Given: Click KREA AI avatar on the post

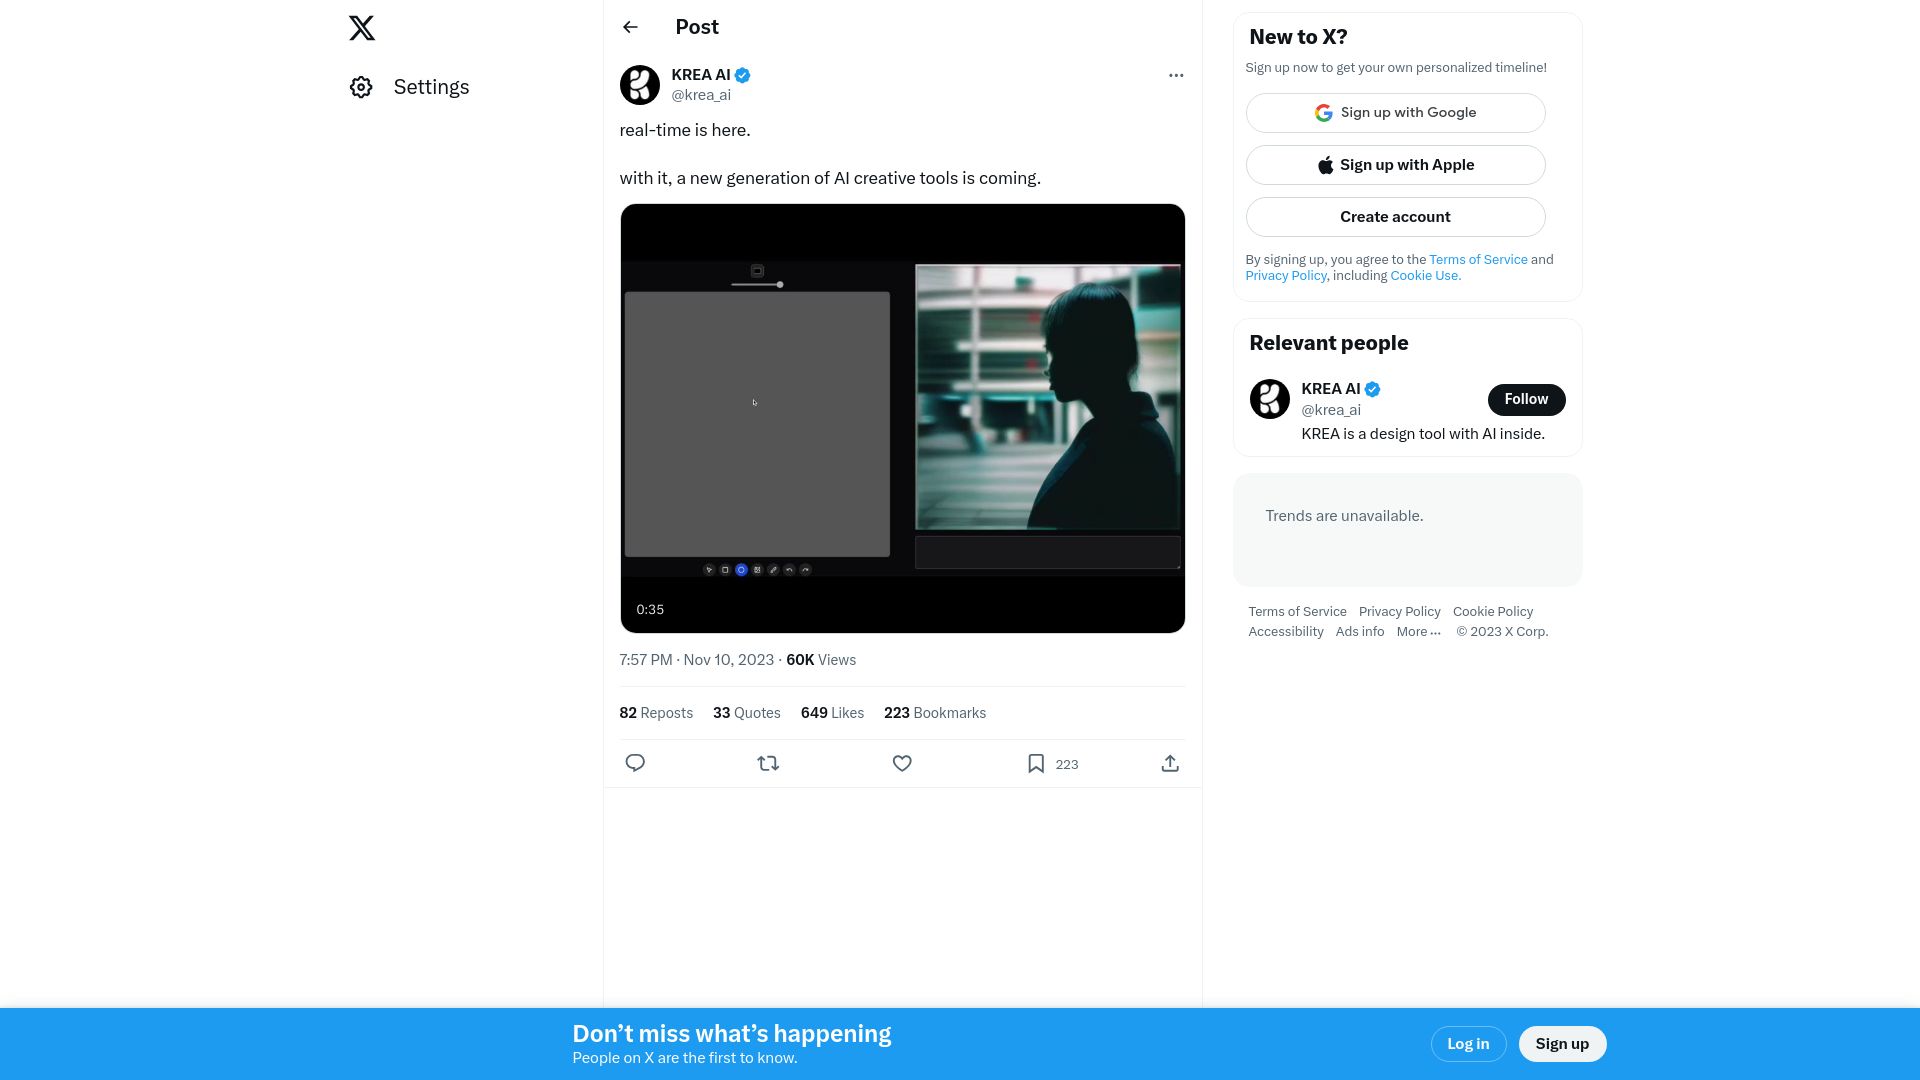Looking at the screenshot, I should coord(640,85).
